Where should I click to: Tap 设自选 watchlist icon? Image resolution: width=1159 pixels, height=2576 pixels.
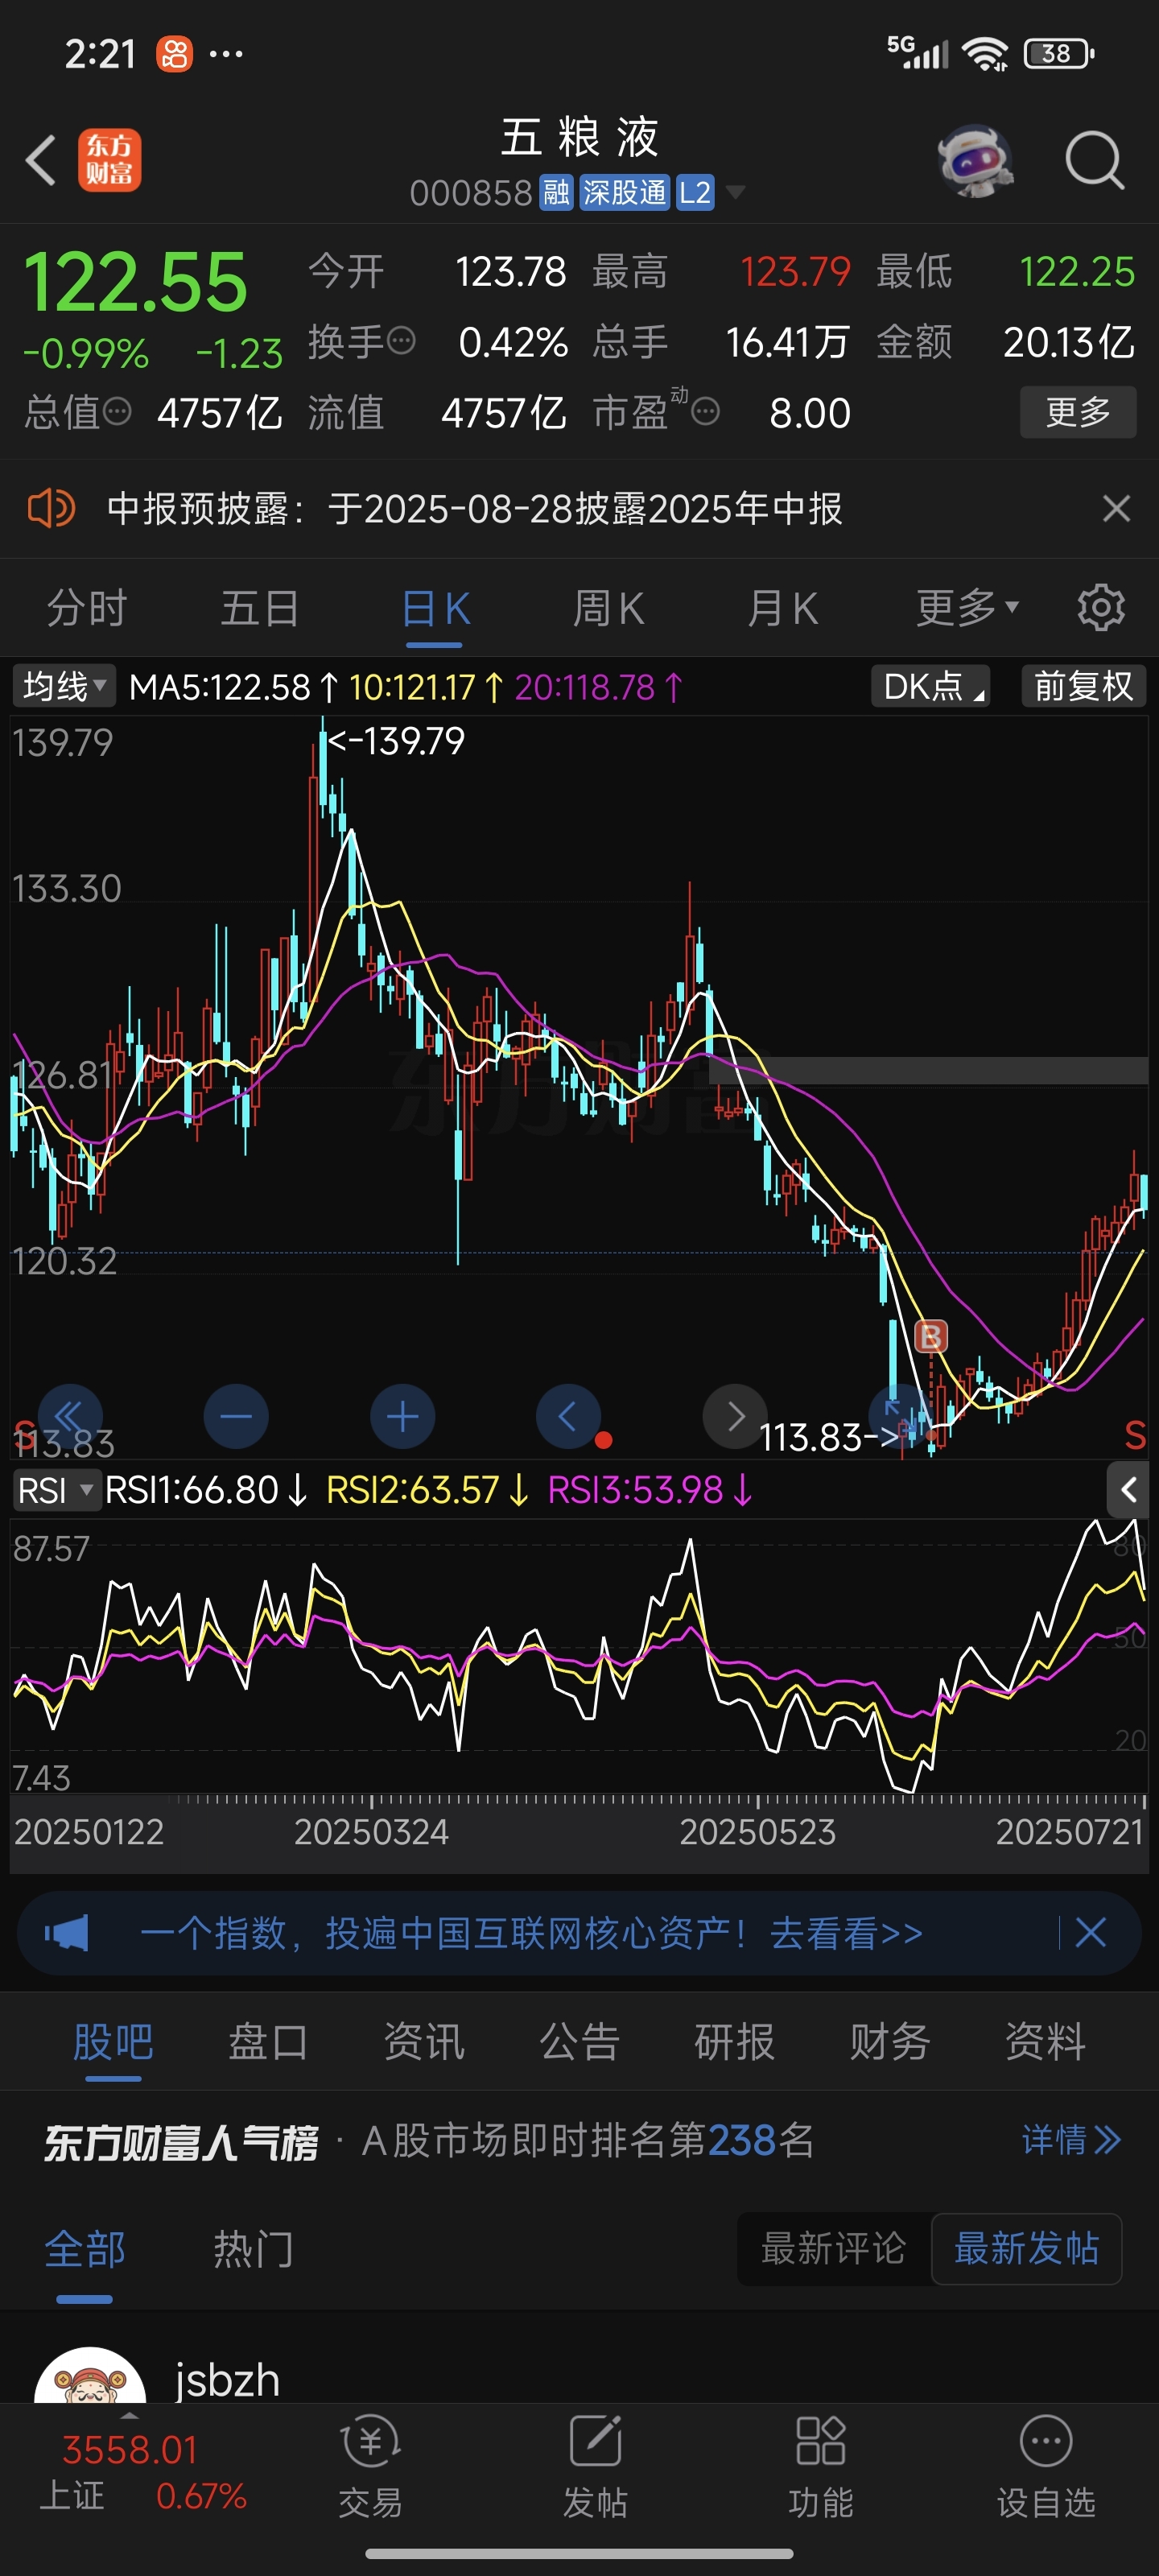(x=1046, y=2467)
